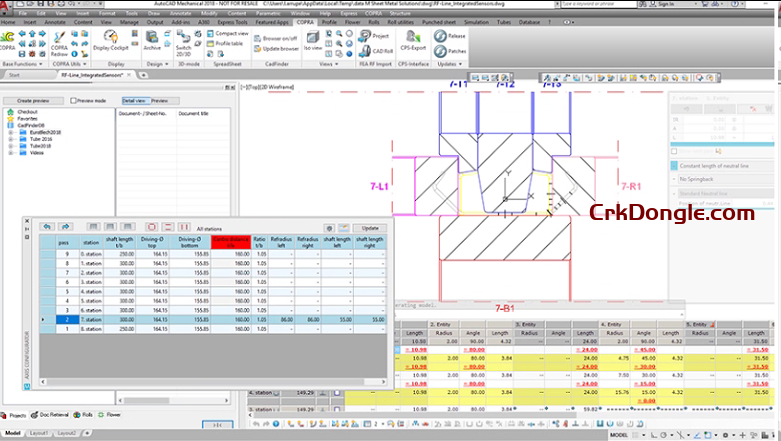Screen dimensions: 781x441
Task: Select the CadFinderDB tree node
Action: tap(31, 126)
